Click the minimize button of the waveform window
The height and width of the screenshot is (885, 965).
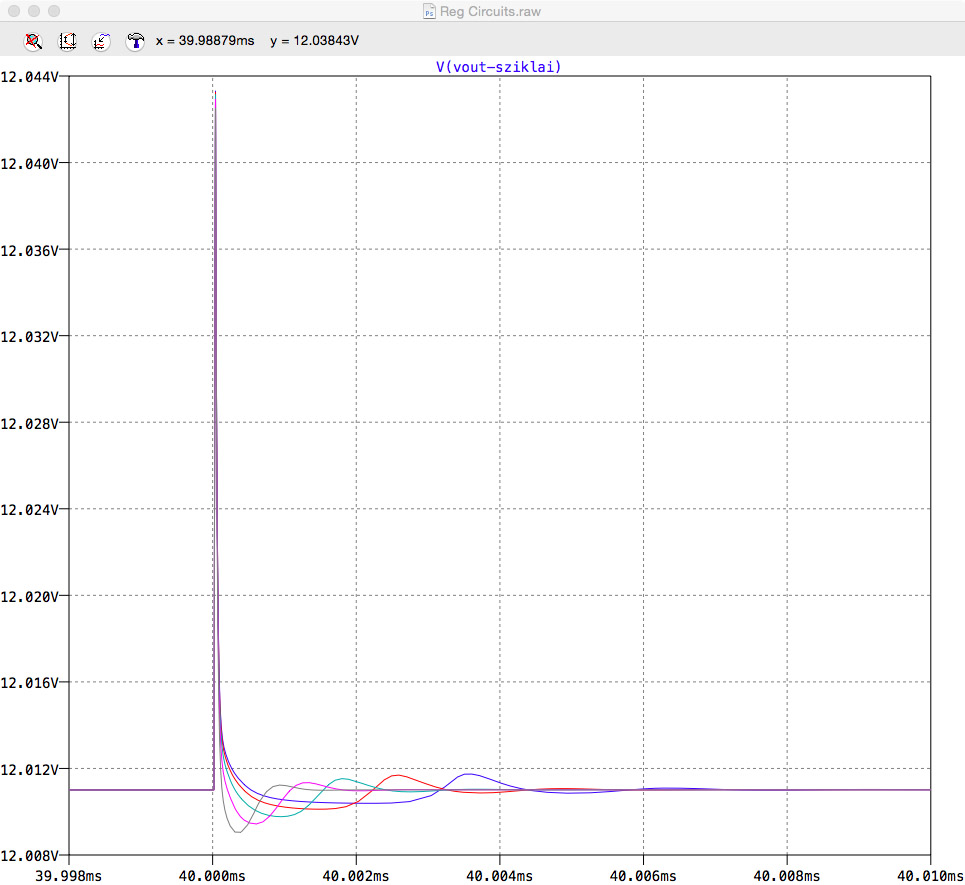pos(34,11)
